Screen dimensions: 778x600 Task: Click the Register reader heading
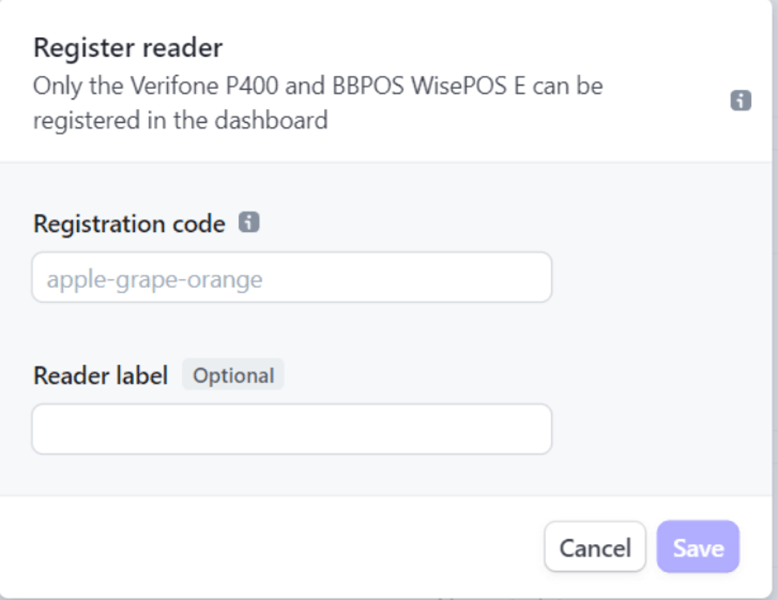pos(128,47)
